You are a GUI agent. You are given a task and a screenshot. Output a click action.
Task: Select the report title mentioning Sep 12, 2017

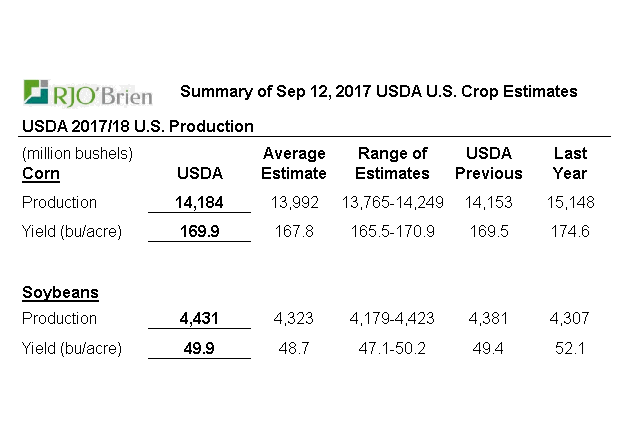(378, 91)
